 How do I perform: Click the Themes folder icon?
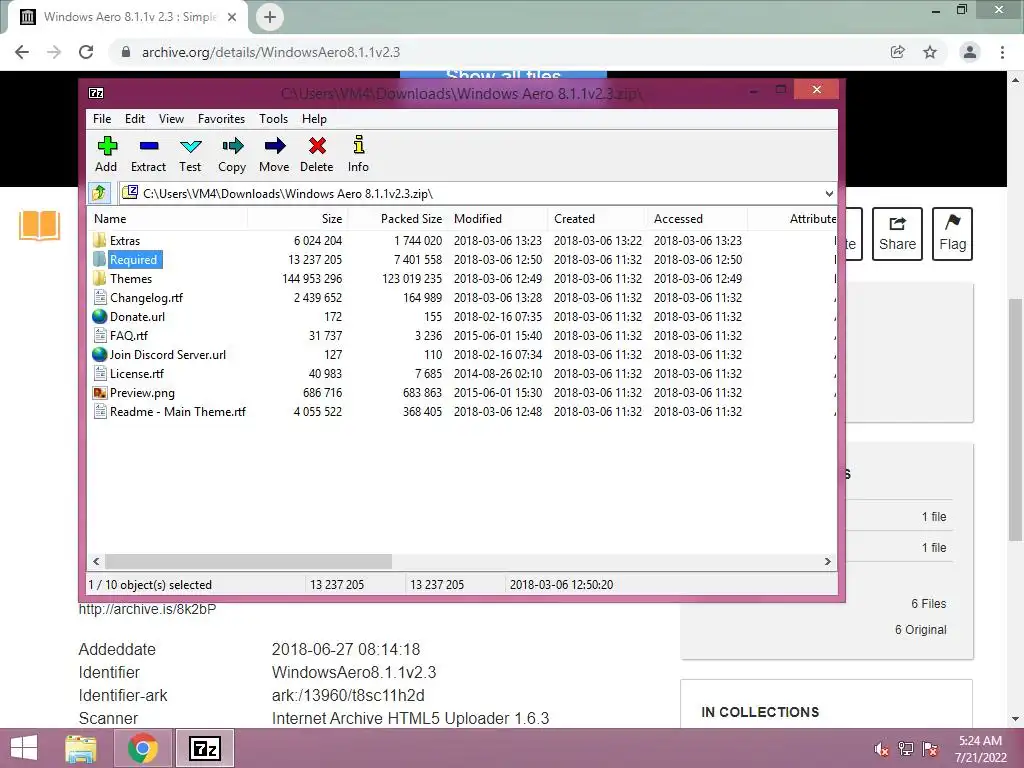tap(100, 278)
